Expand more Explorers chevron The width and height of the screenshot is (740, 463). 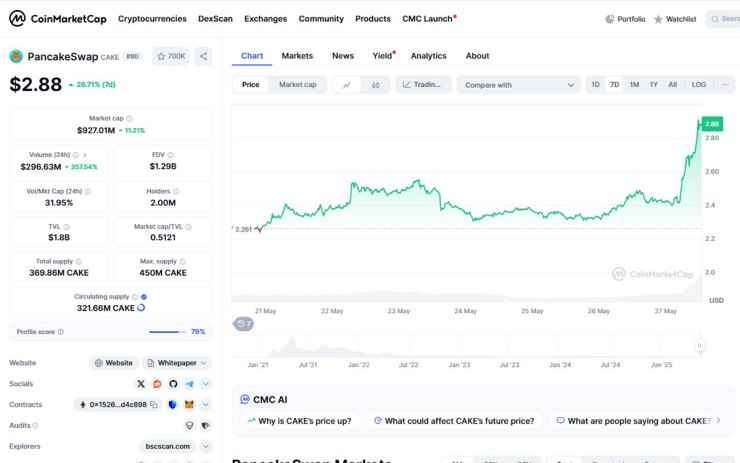point(205,446)
